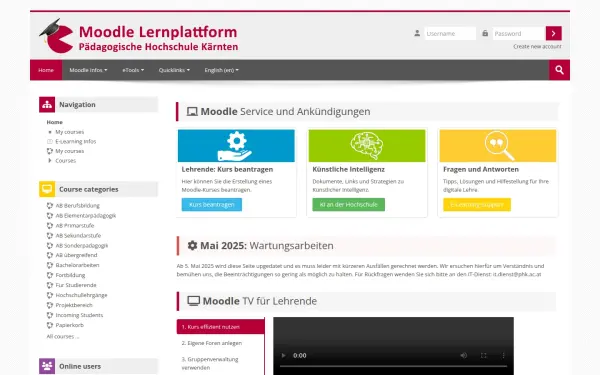Viewport: 600px width, 375px height.
Task: Click the Create new account link
Action: click(537, 46)
